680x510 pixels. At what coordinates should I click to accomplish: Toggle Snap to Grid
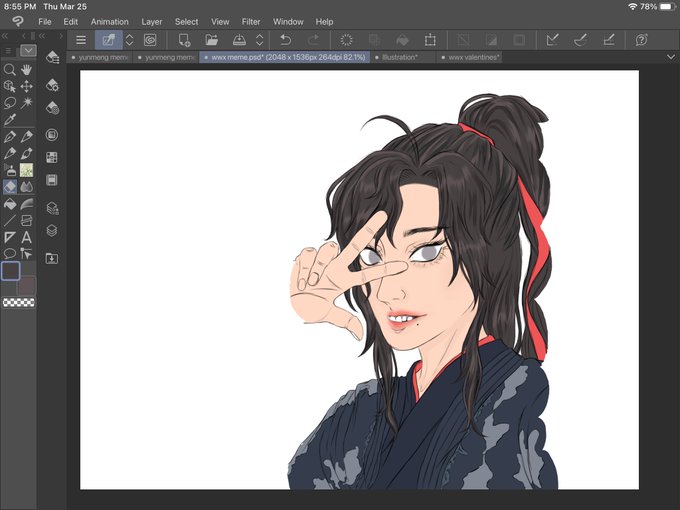609,40
